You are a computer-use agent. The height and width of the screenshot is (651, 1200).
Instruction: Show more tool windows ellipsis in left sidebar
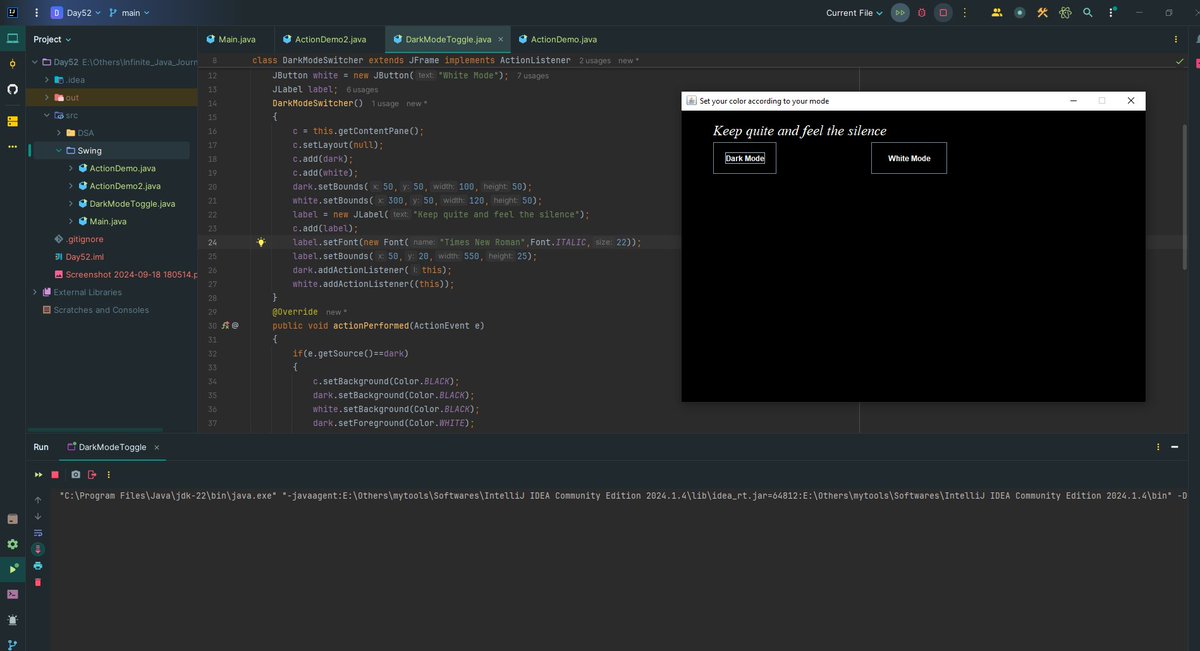click(x=13, y=146)
